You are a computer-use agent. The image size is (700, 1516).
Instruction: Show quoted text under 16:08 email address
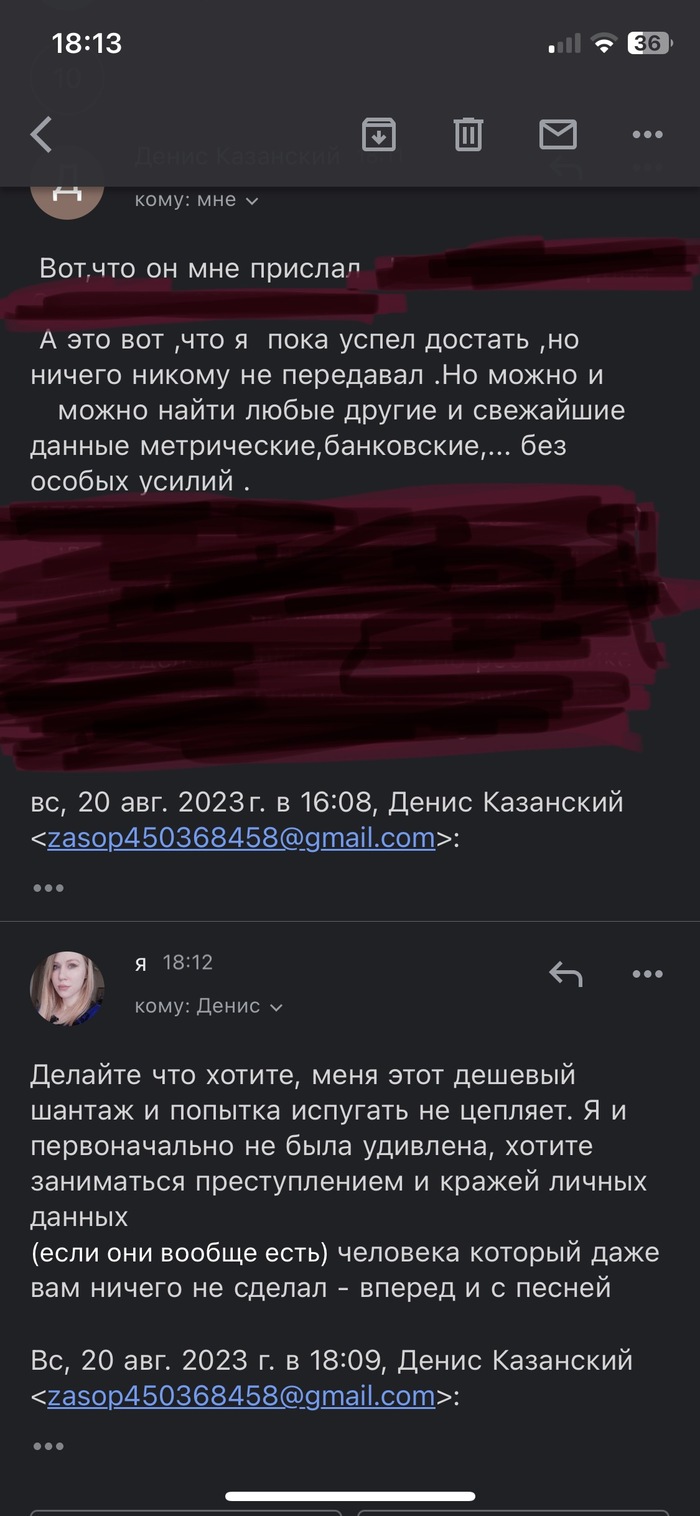point(48,887)
